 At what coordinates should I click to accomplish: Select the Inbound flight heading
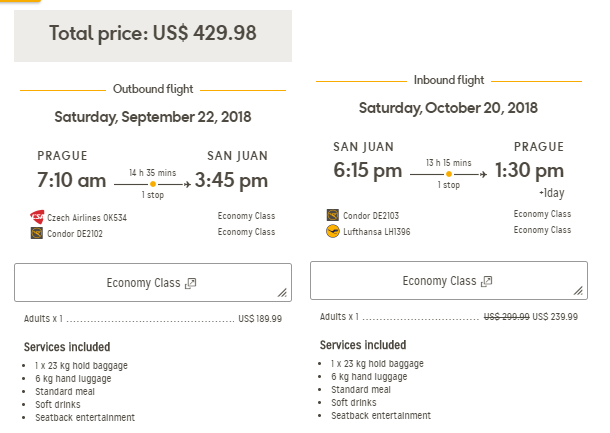tap(449, 80)
